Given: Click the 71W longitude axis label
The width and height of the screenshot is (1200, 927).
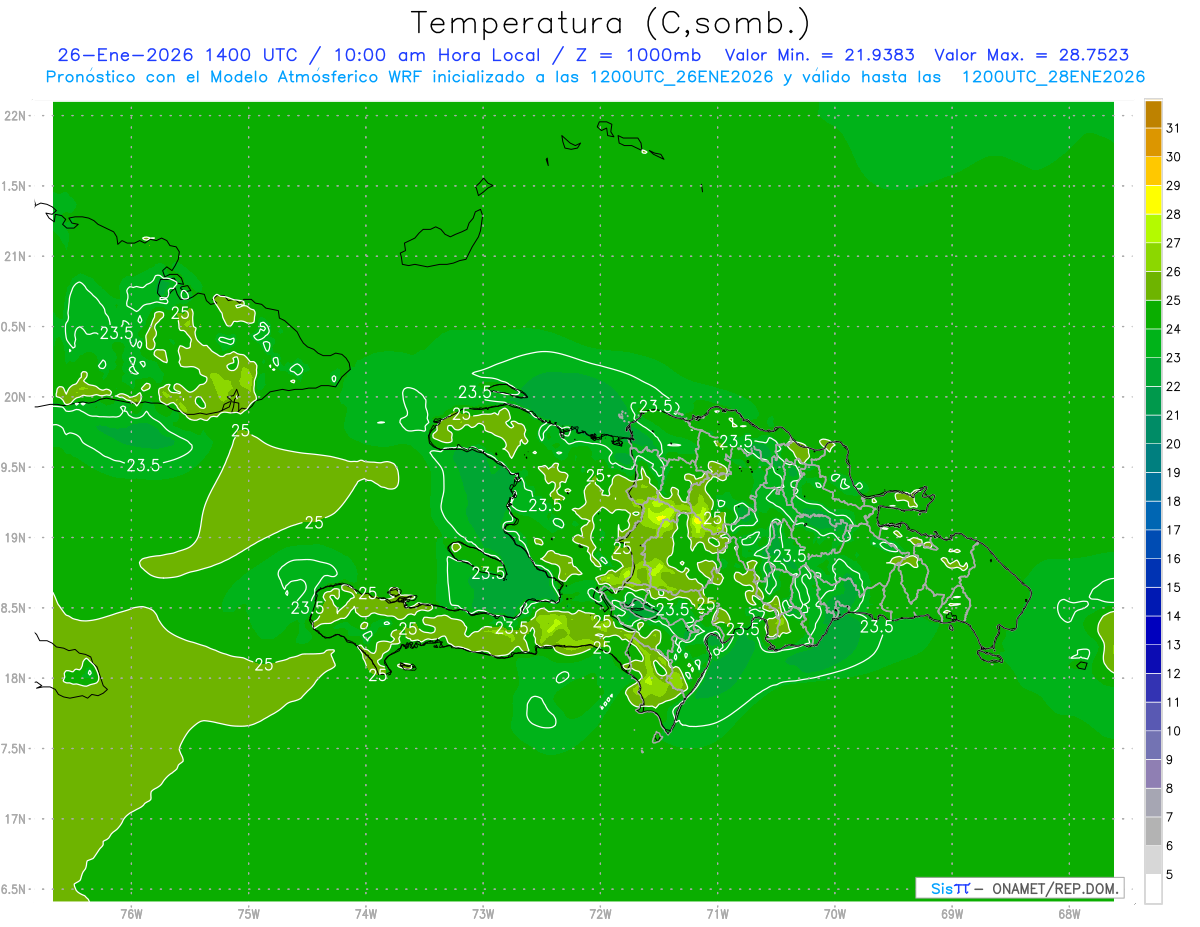Looking at the screenshot, I should (x=717, y=913).
